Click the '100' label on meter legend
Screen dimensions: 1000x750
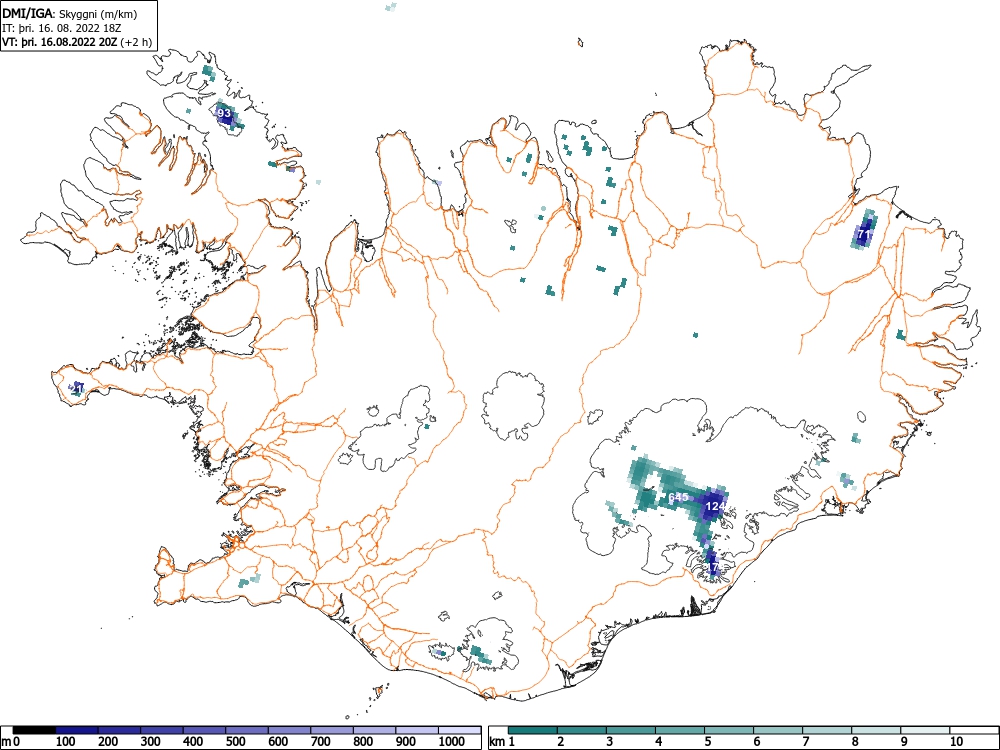click(66, 741)
